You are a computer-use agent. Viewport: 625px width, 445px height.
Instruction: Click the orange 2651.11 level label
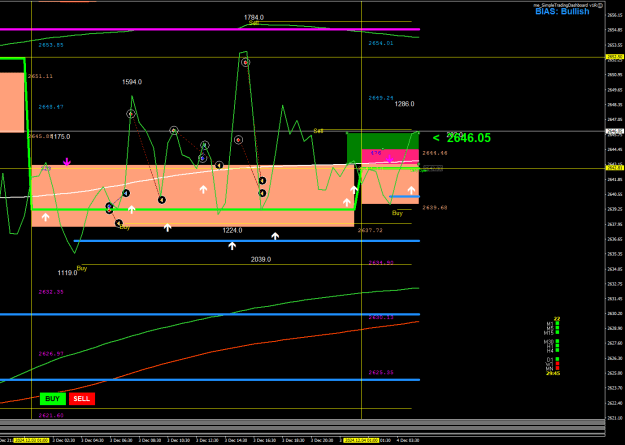point(40,76)
